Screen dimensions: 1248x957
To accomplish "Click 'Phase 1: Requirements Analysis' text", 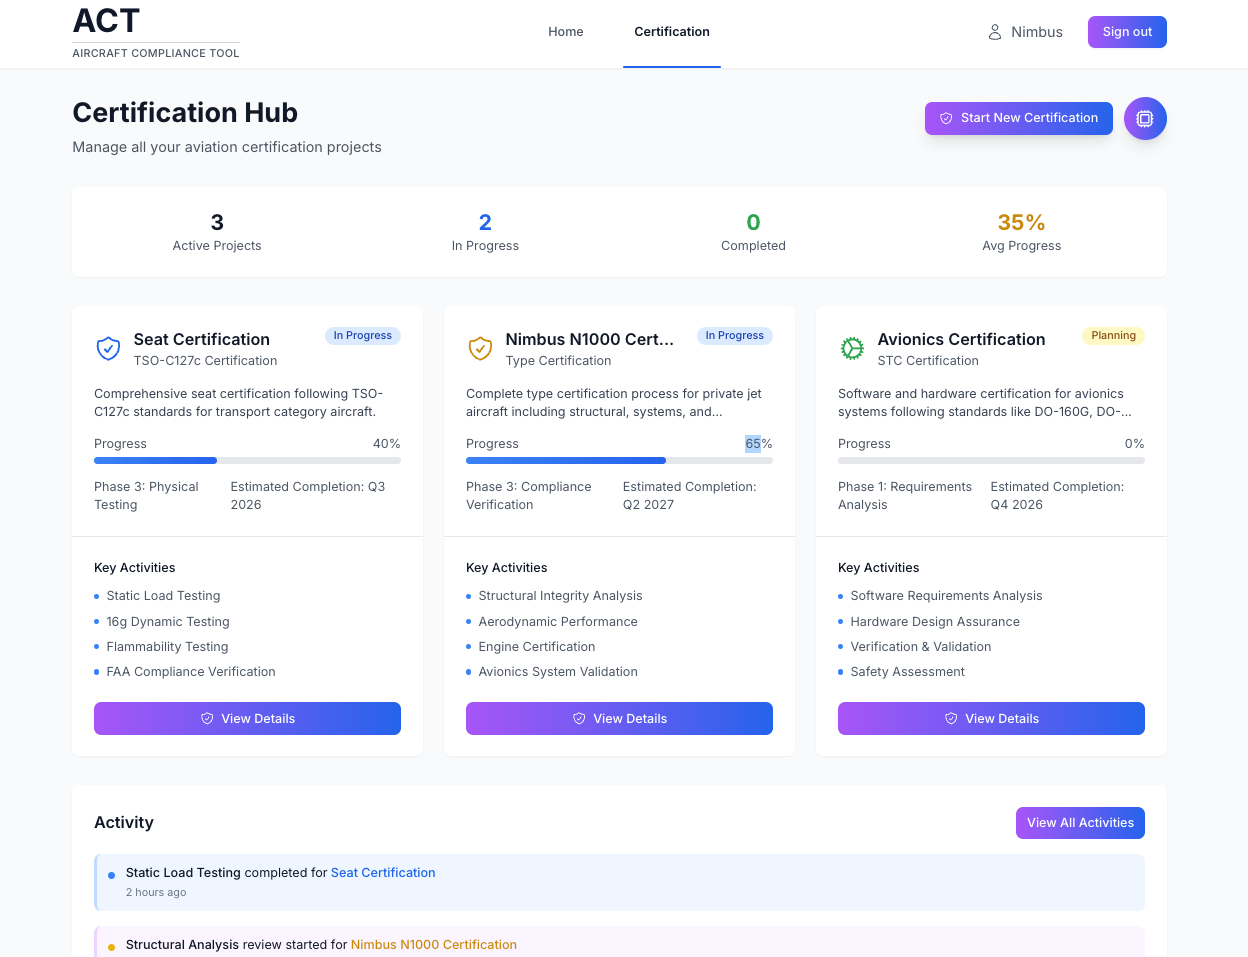I will coord(905,496).
